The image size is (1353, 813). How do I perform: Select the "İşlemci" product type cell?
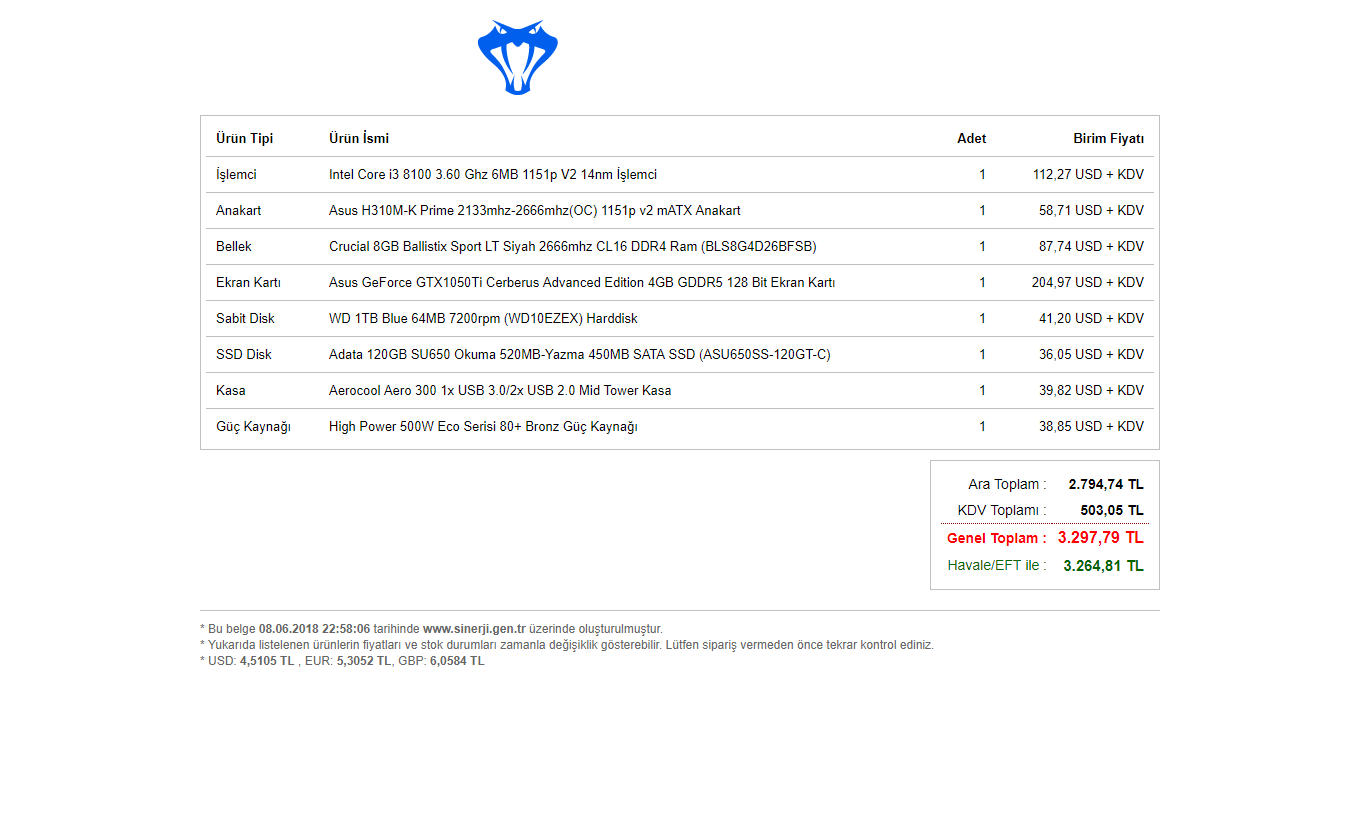click(x=236, y=175)
